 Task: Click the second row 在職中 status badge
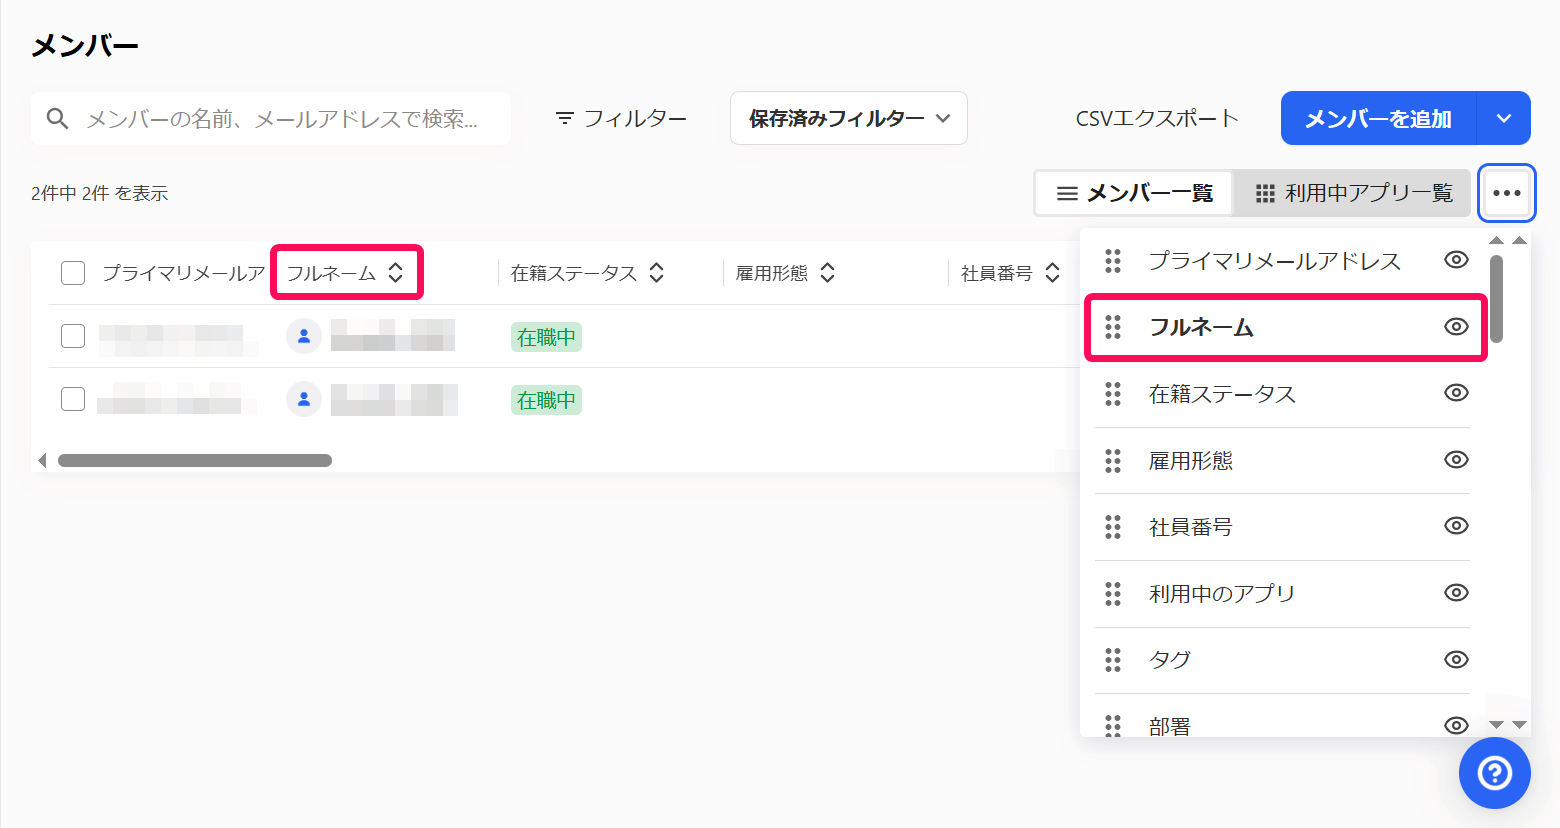point(546,400)
